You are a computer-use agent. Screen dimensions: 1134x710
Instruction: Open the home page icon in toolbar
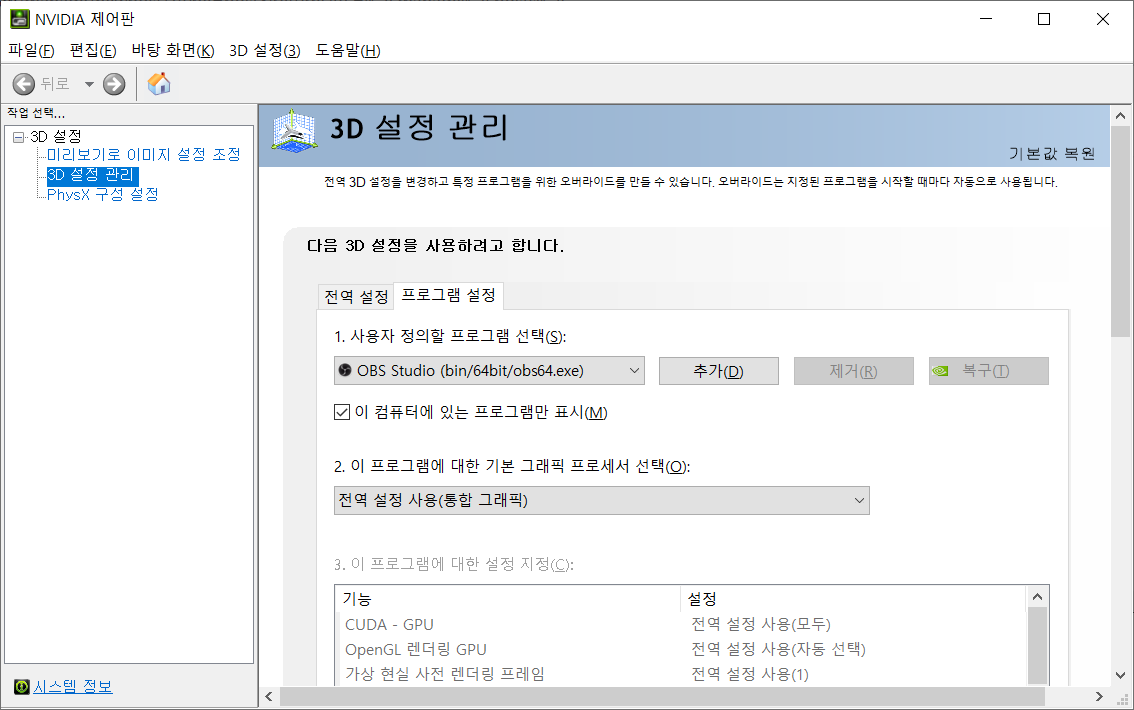(159, 84)
